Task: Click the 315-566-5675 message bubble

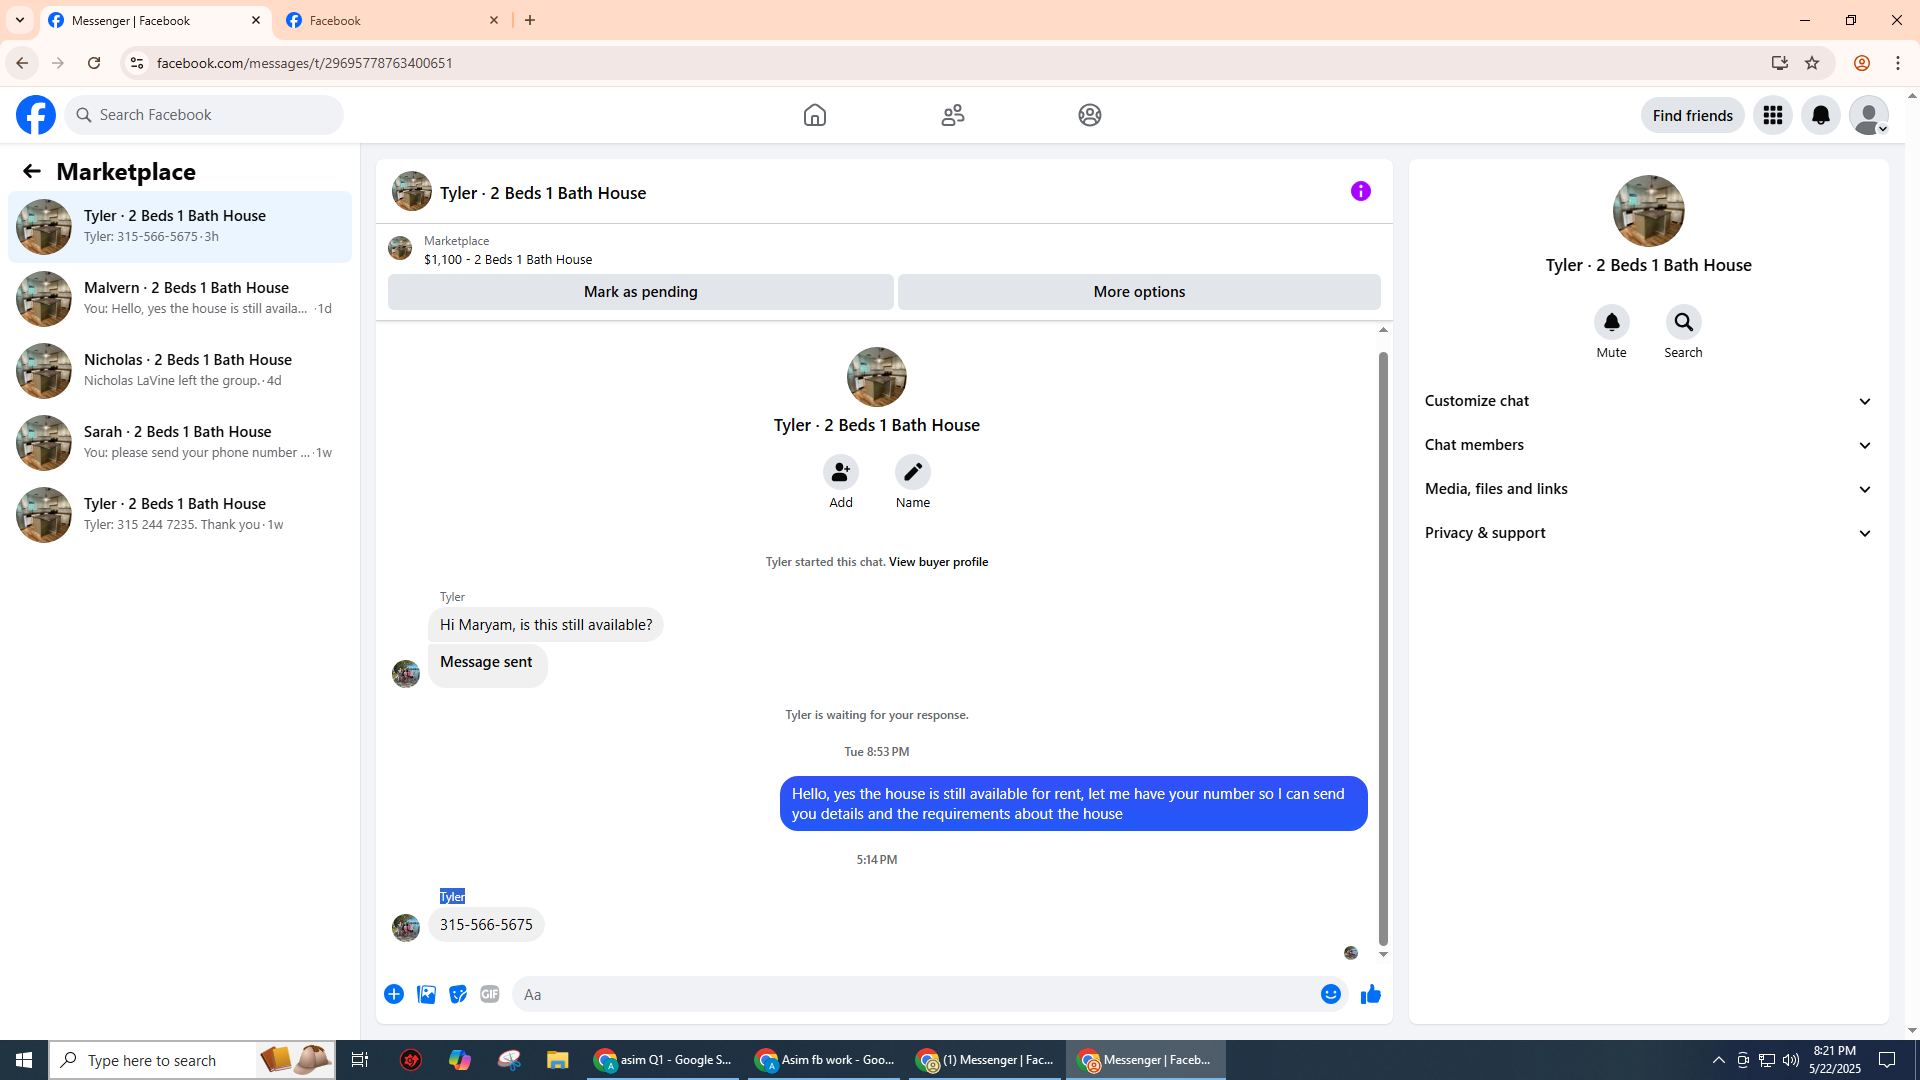Action: (x=486, y=925)
